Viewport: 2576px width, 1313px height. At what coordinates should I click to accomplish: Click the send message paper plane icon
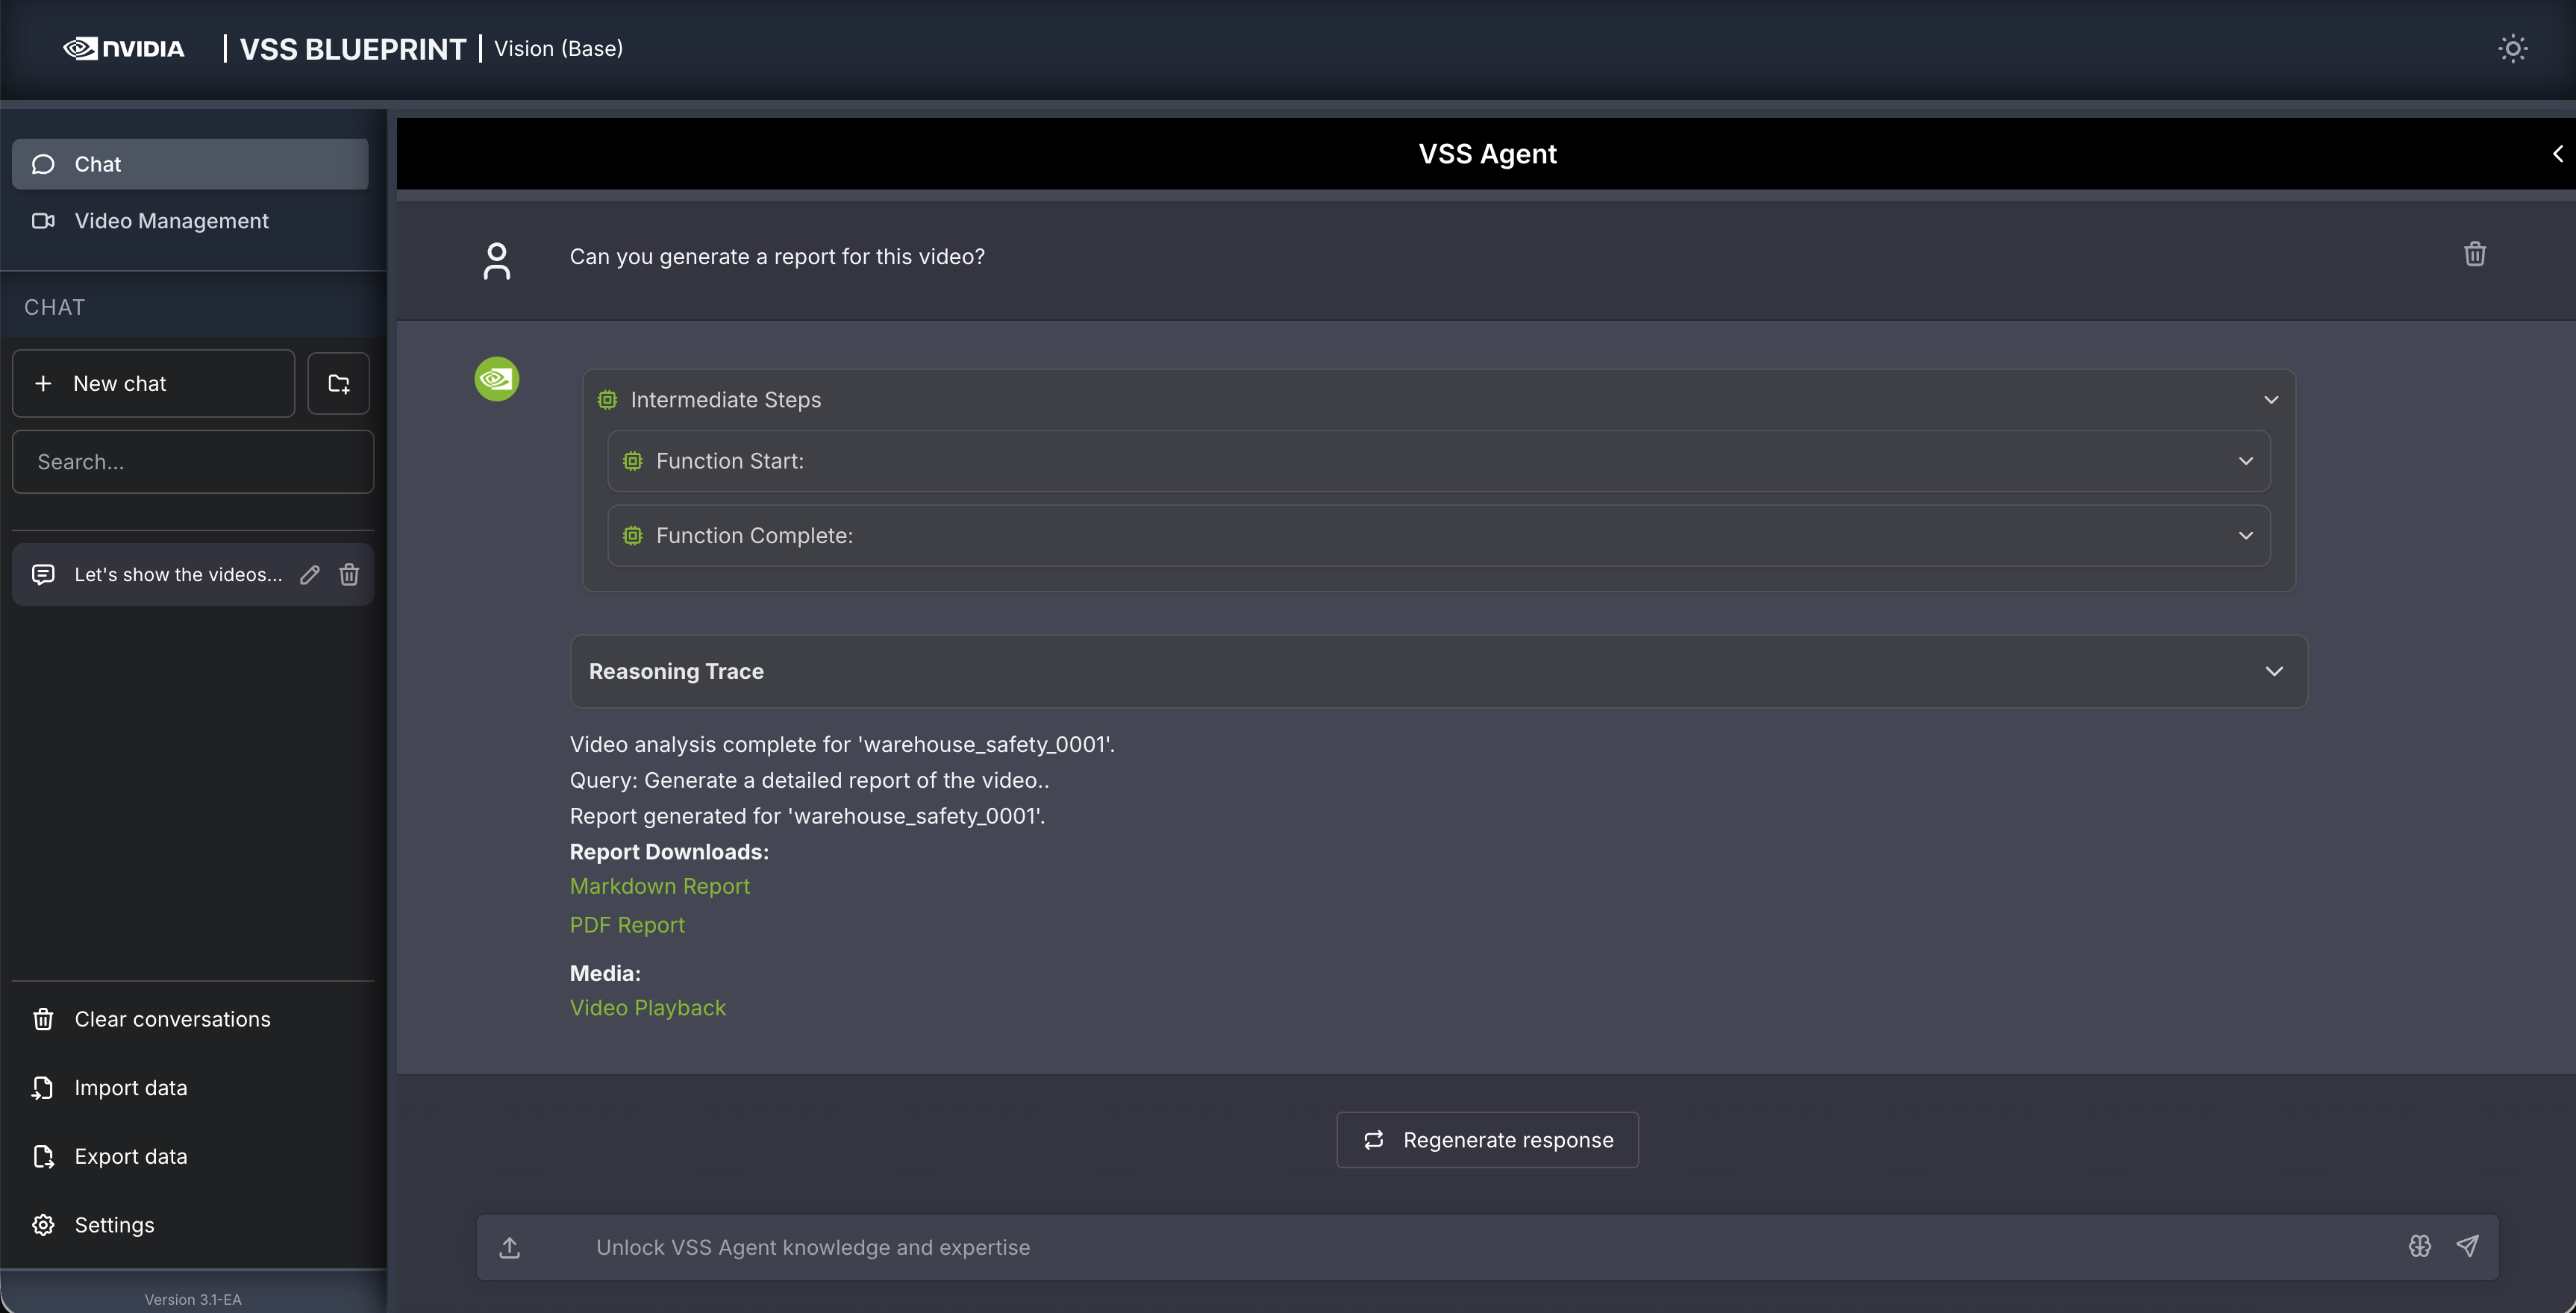pyautogui.click(x=2467, y=1246)
